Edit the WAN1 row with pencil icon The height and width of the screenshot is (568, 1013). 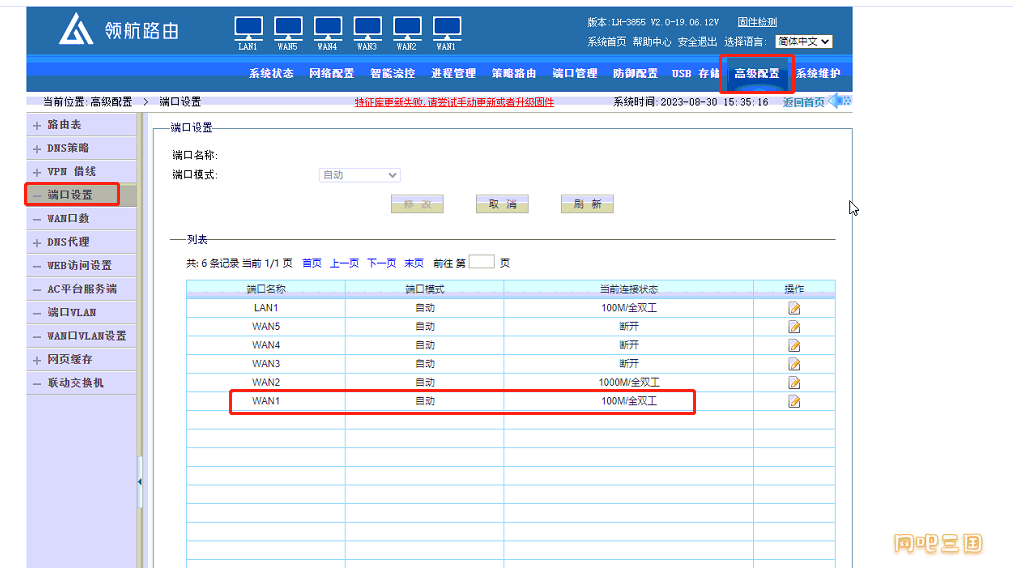794,402
